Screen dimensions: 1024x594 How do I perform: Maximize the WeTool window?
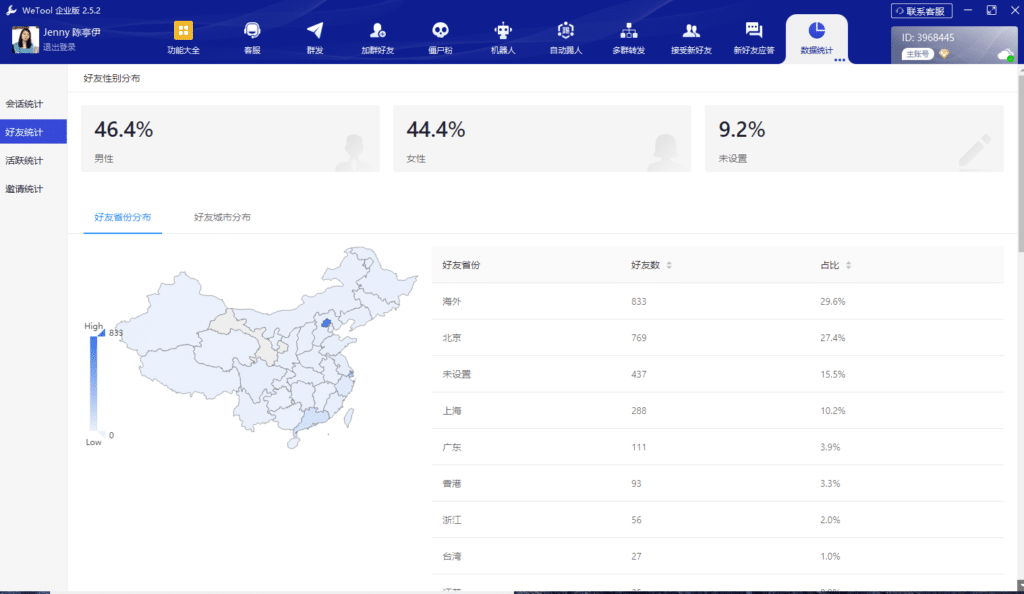click(991, 10)
